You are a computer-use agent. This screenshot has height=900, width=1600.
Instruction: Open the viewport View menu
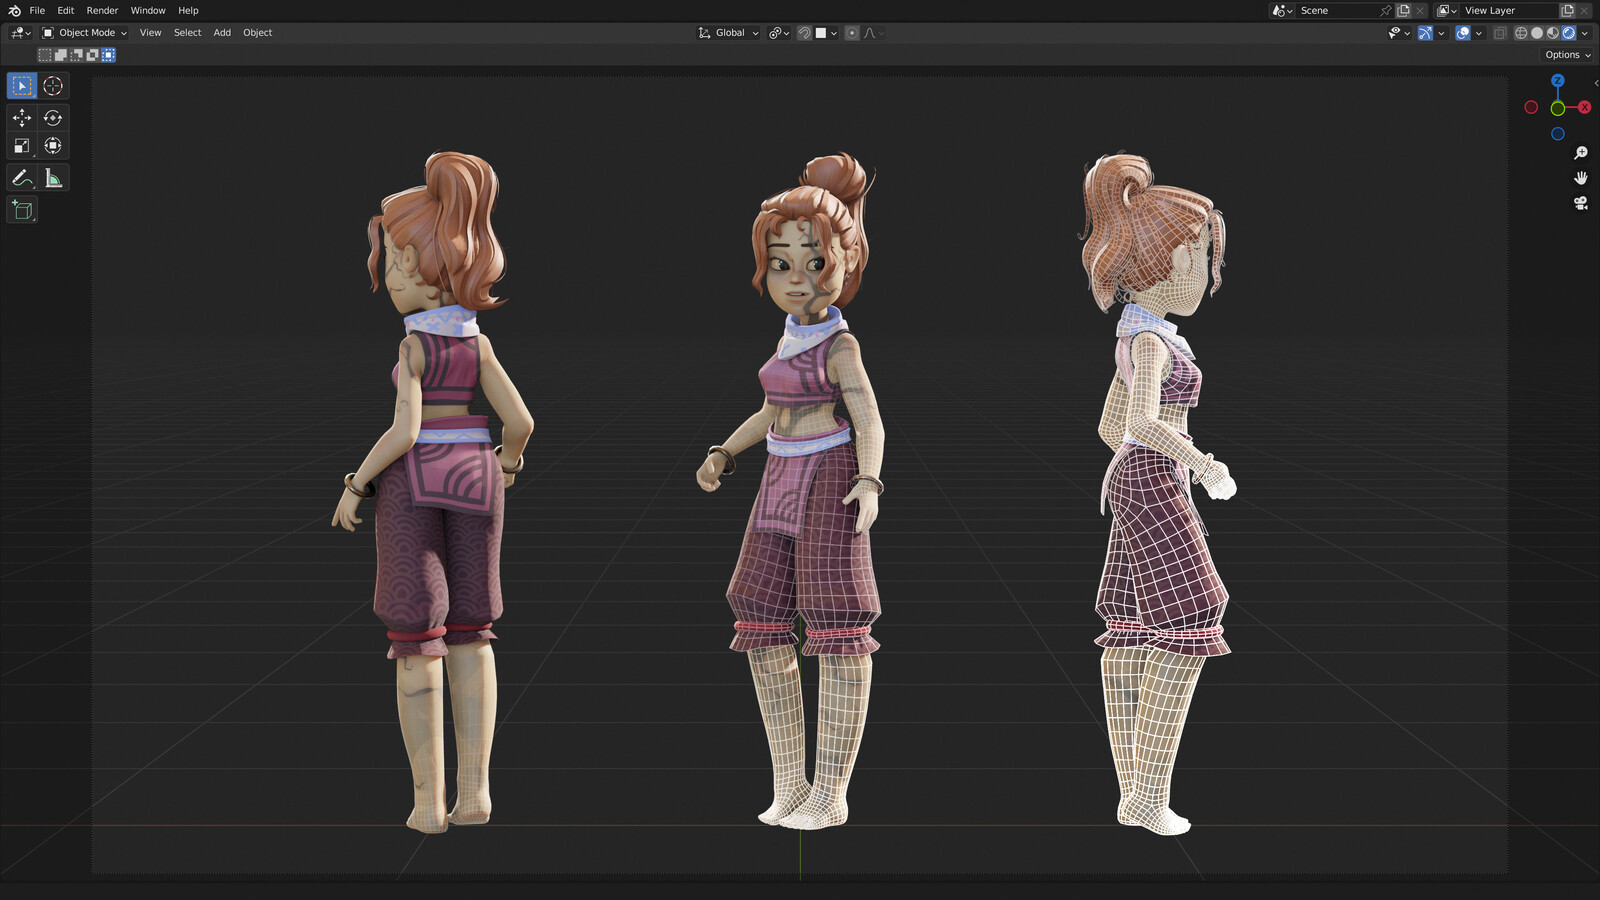pos(150,33)
